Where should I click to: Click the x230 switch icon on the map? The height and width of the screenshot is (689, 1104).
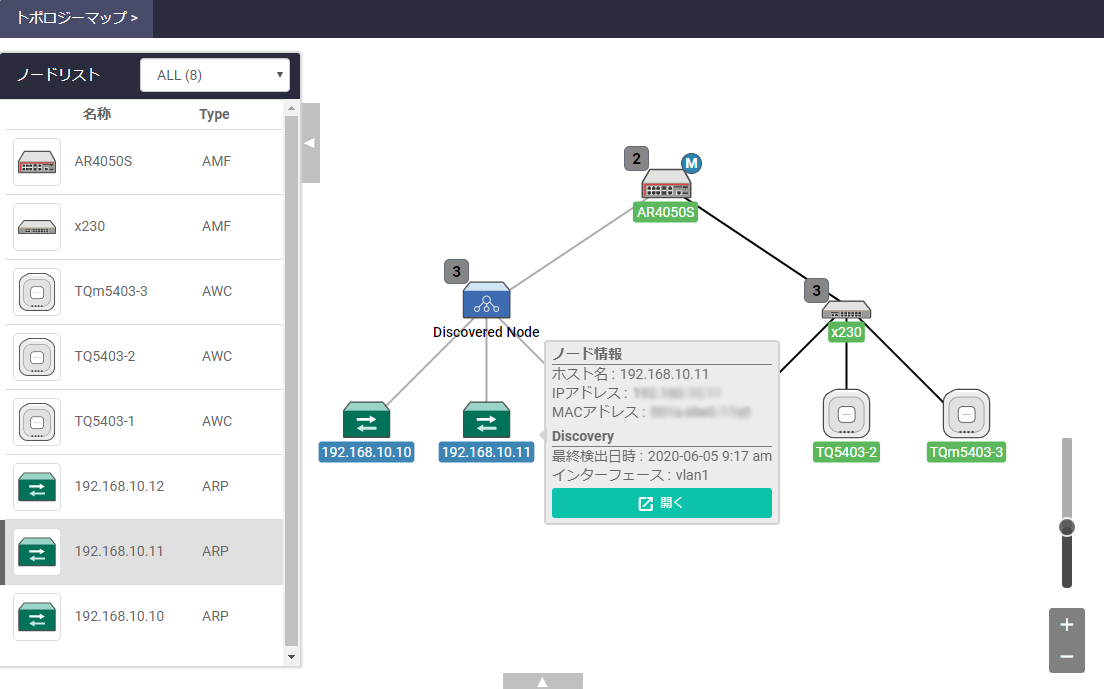(846, 311)
